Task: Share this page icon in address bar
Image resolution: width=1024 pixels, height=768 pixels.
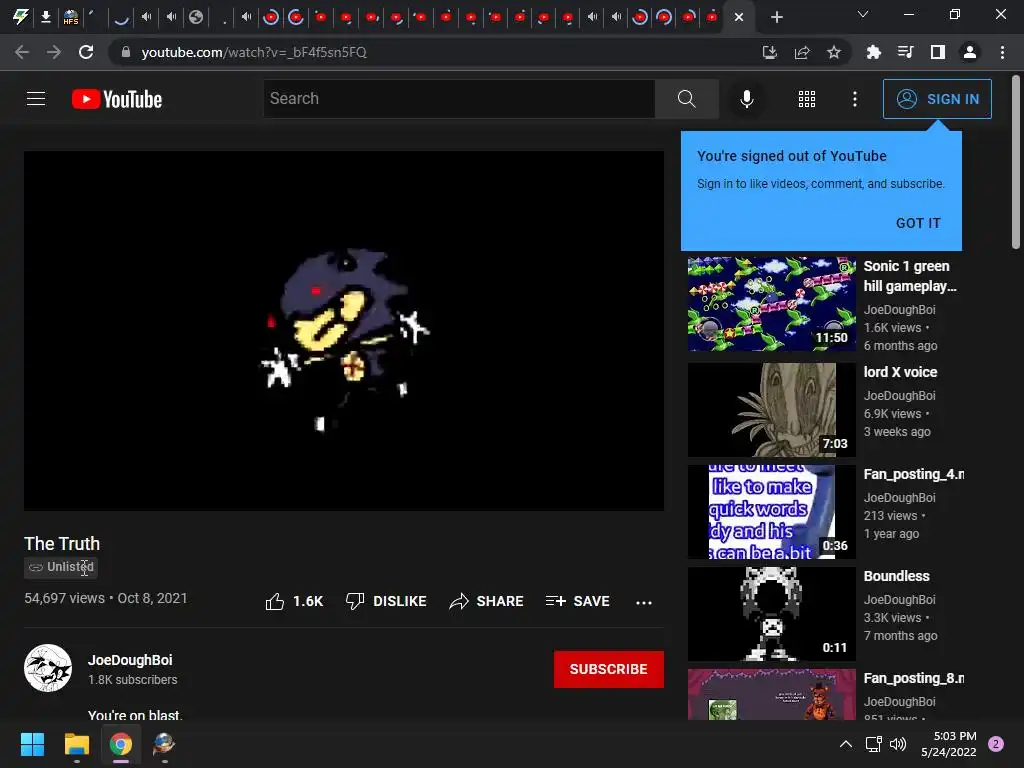Action: coord(801,52)
